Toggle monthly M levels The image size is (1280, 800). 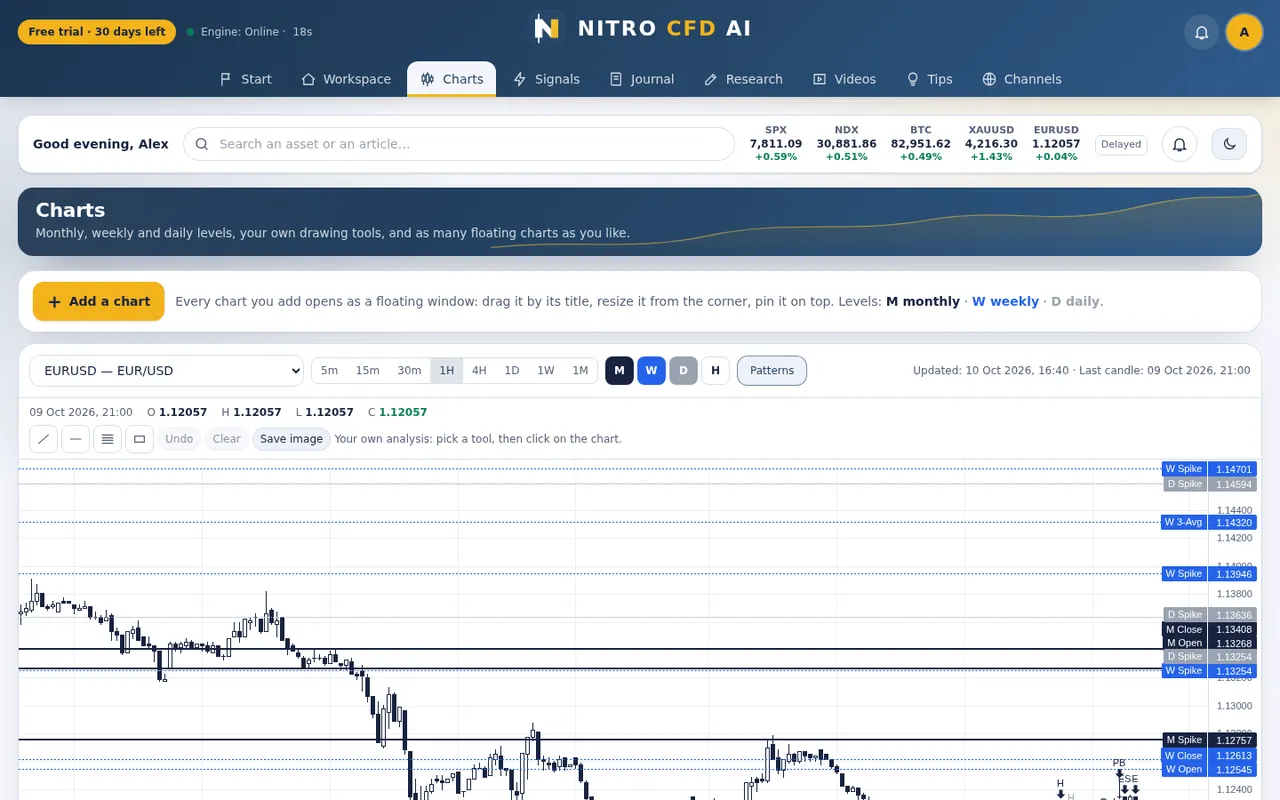[619, 371]
